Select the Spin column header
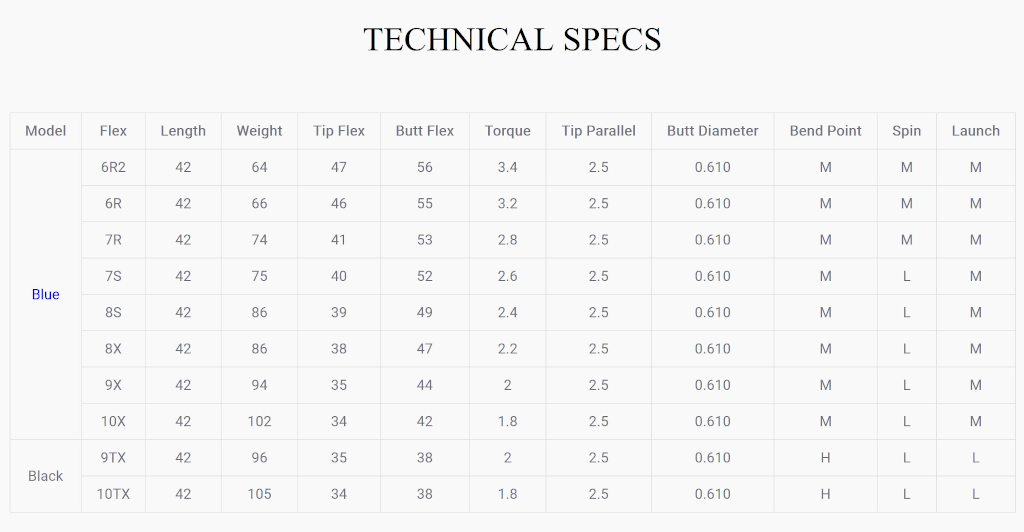 pos(906,131)
